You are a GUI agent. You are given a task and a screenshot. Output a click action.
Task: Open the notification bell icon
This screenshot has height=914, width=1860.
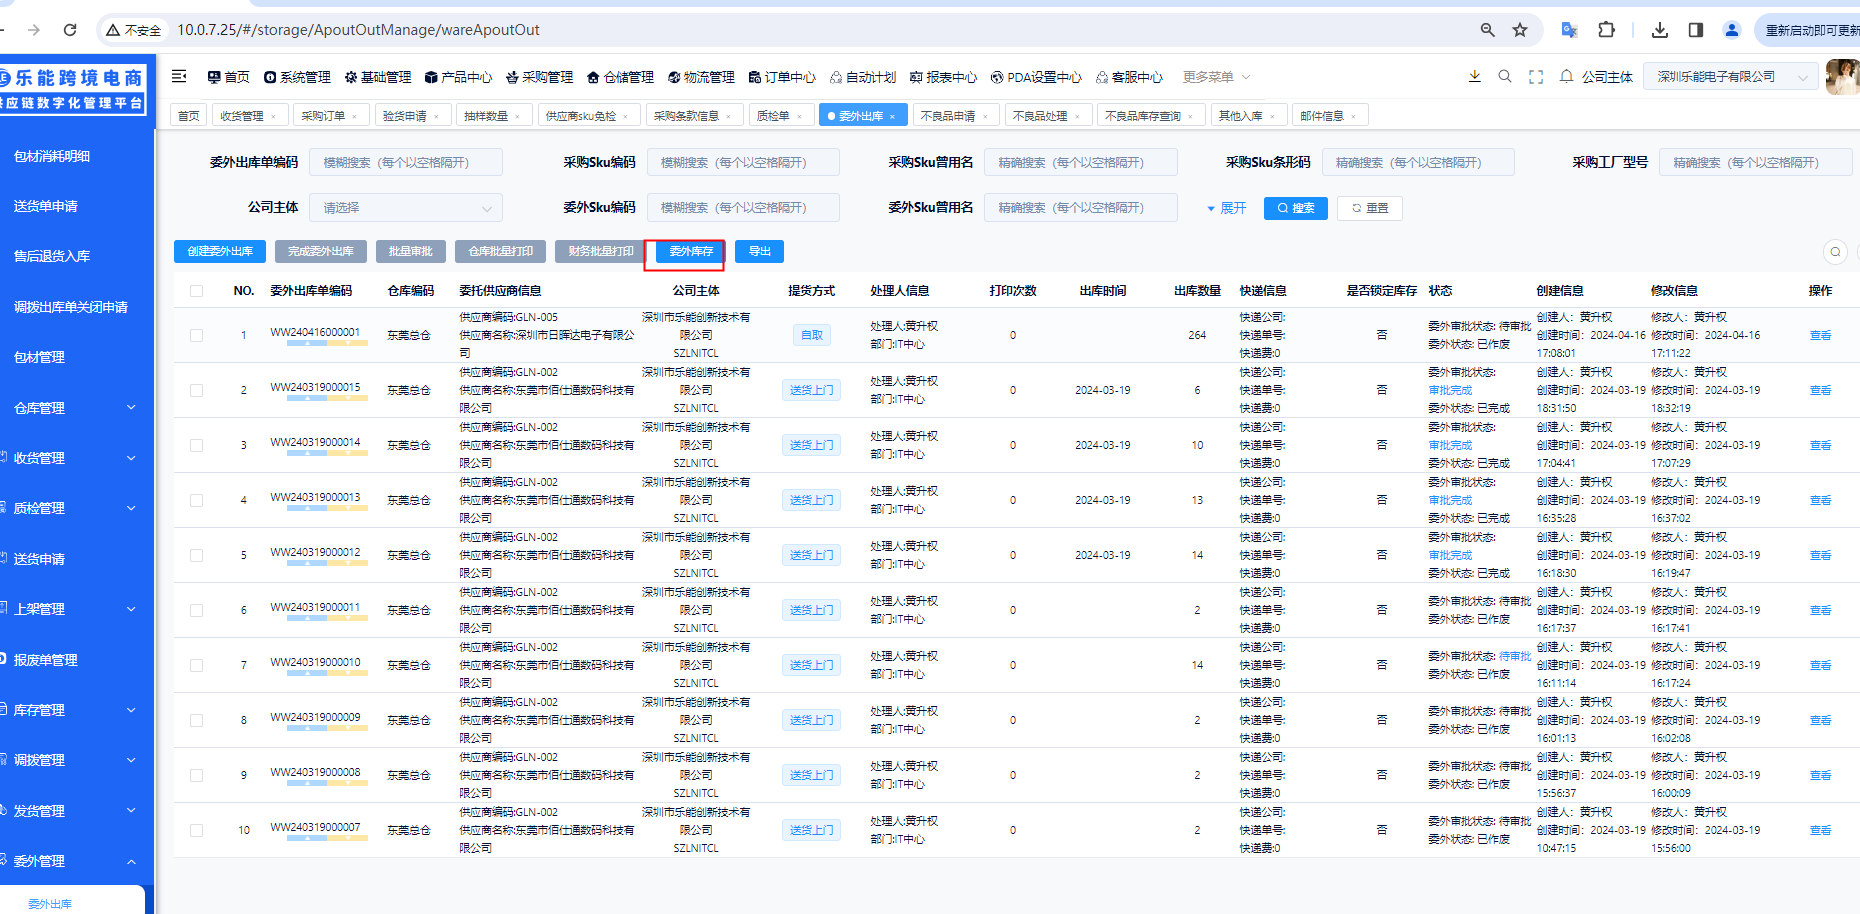tap(1566, 77)
